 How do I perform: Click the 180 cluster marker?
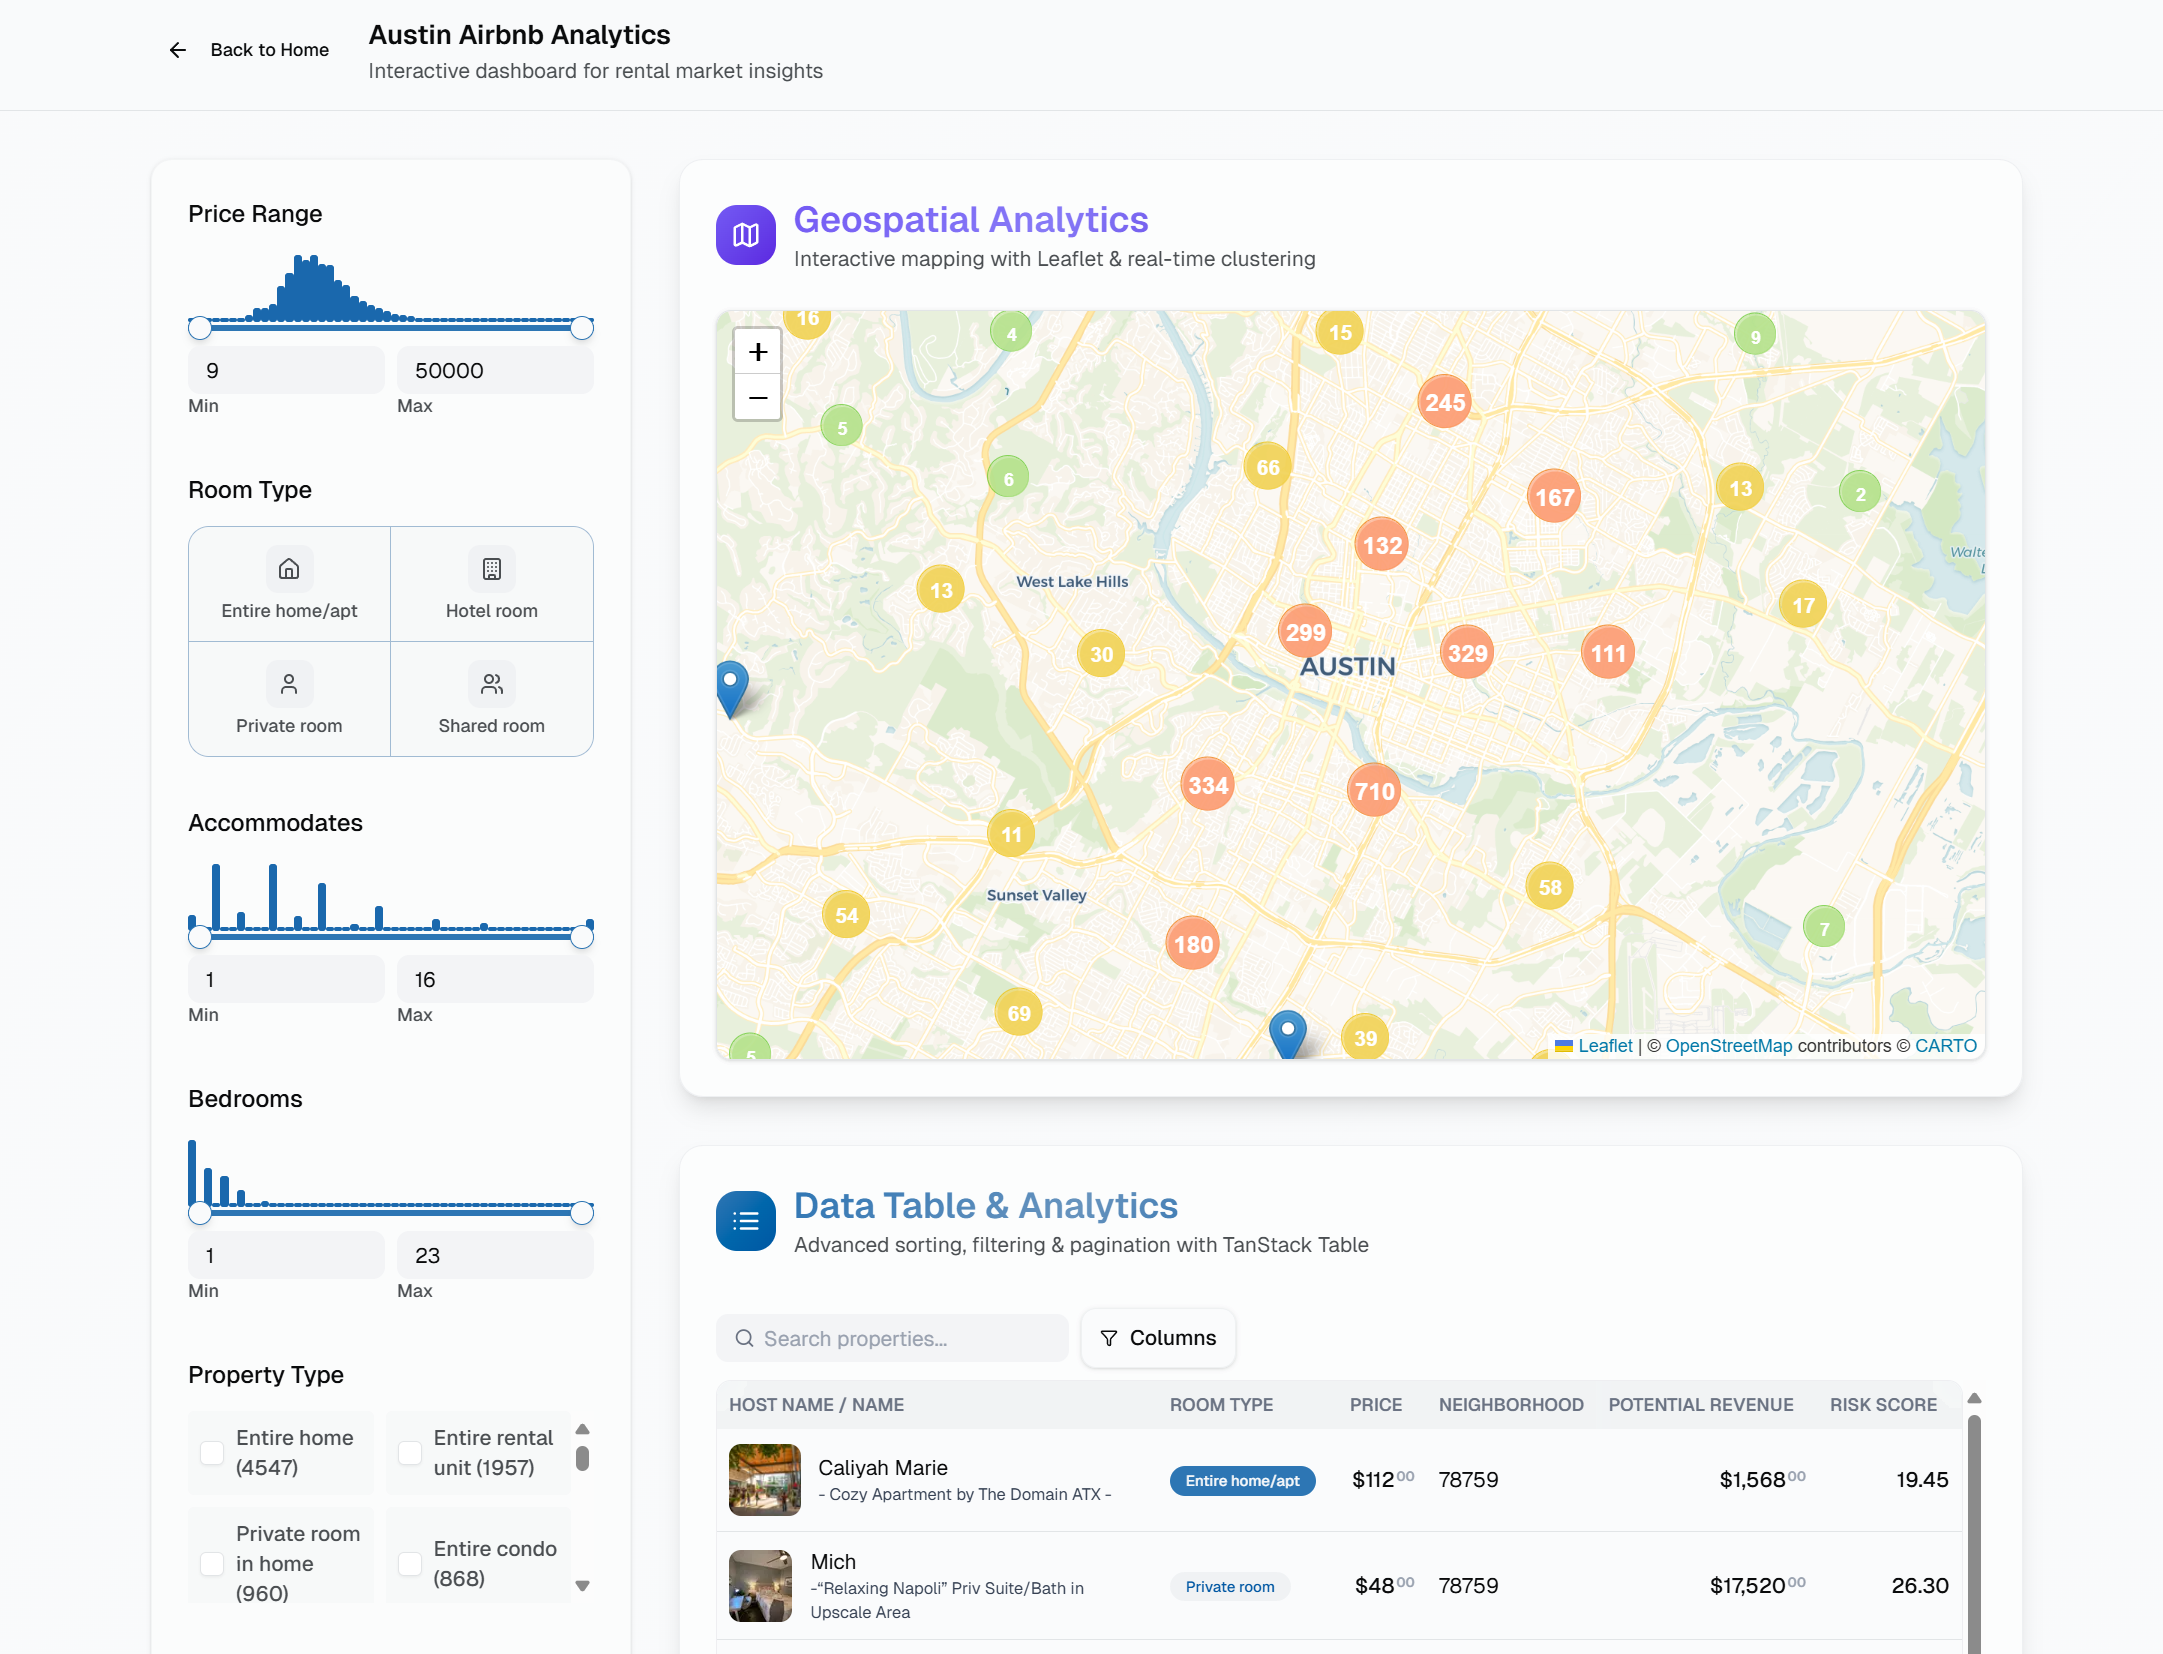click(1193, 944)
